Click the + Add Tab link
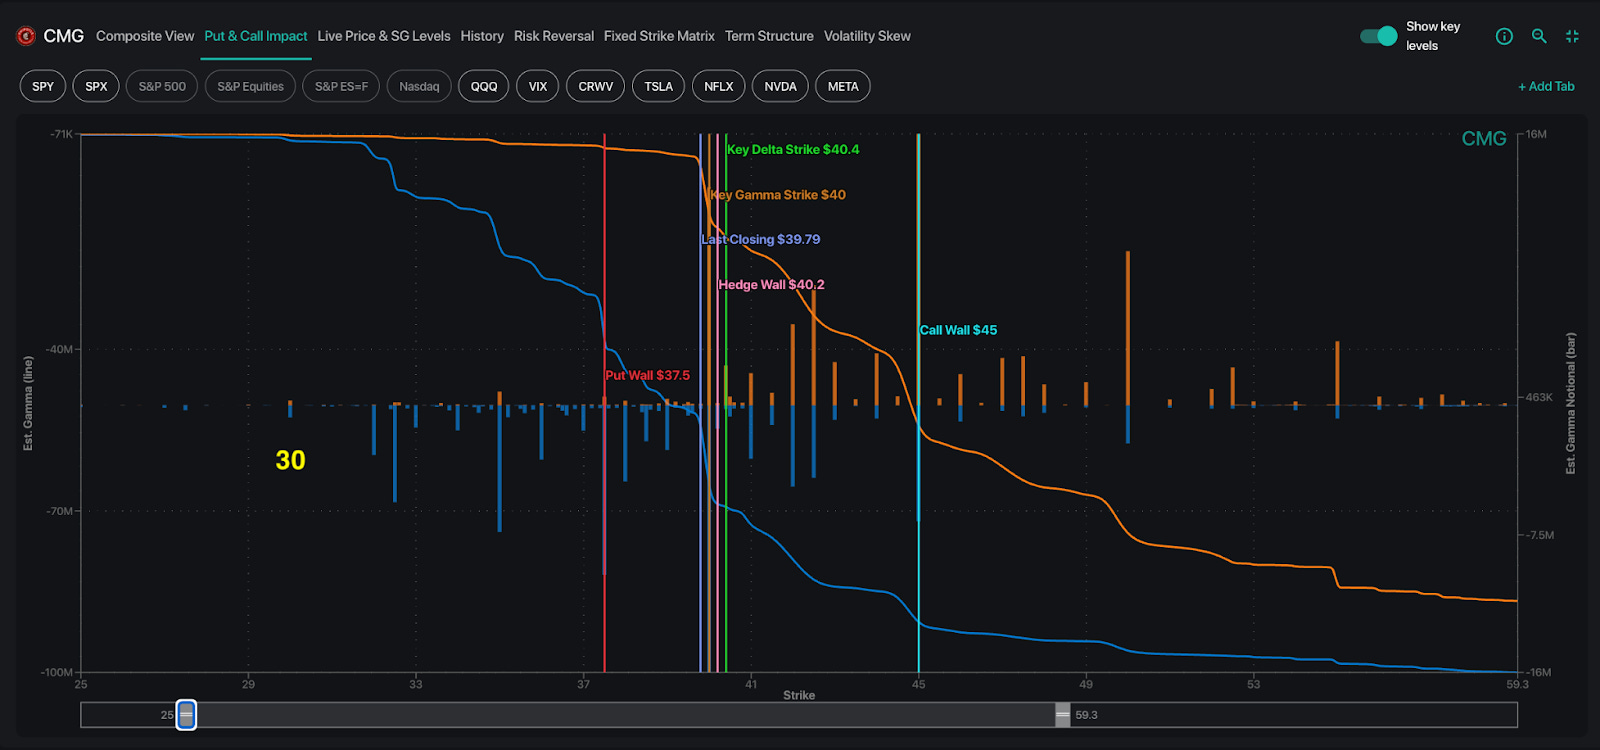 pyautogui.click(x=1546, y=87)
